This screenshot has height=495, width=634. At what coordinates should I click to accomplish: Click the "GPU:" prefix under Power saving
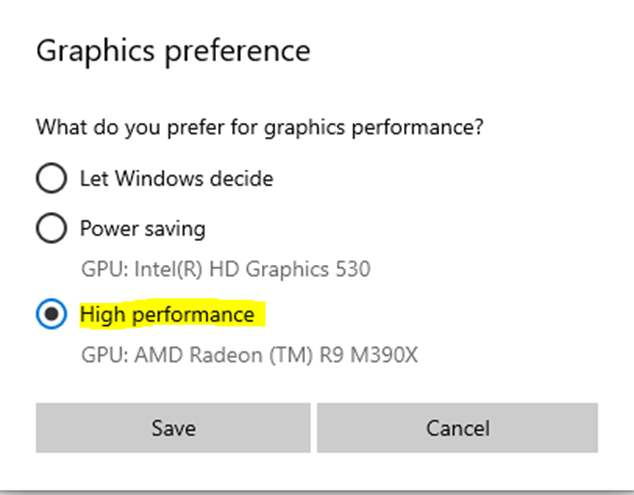click(99, 269)
